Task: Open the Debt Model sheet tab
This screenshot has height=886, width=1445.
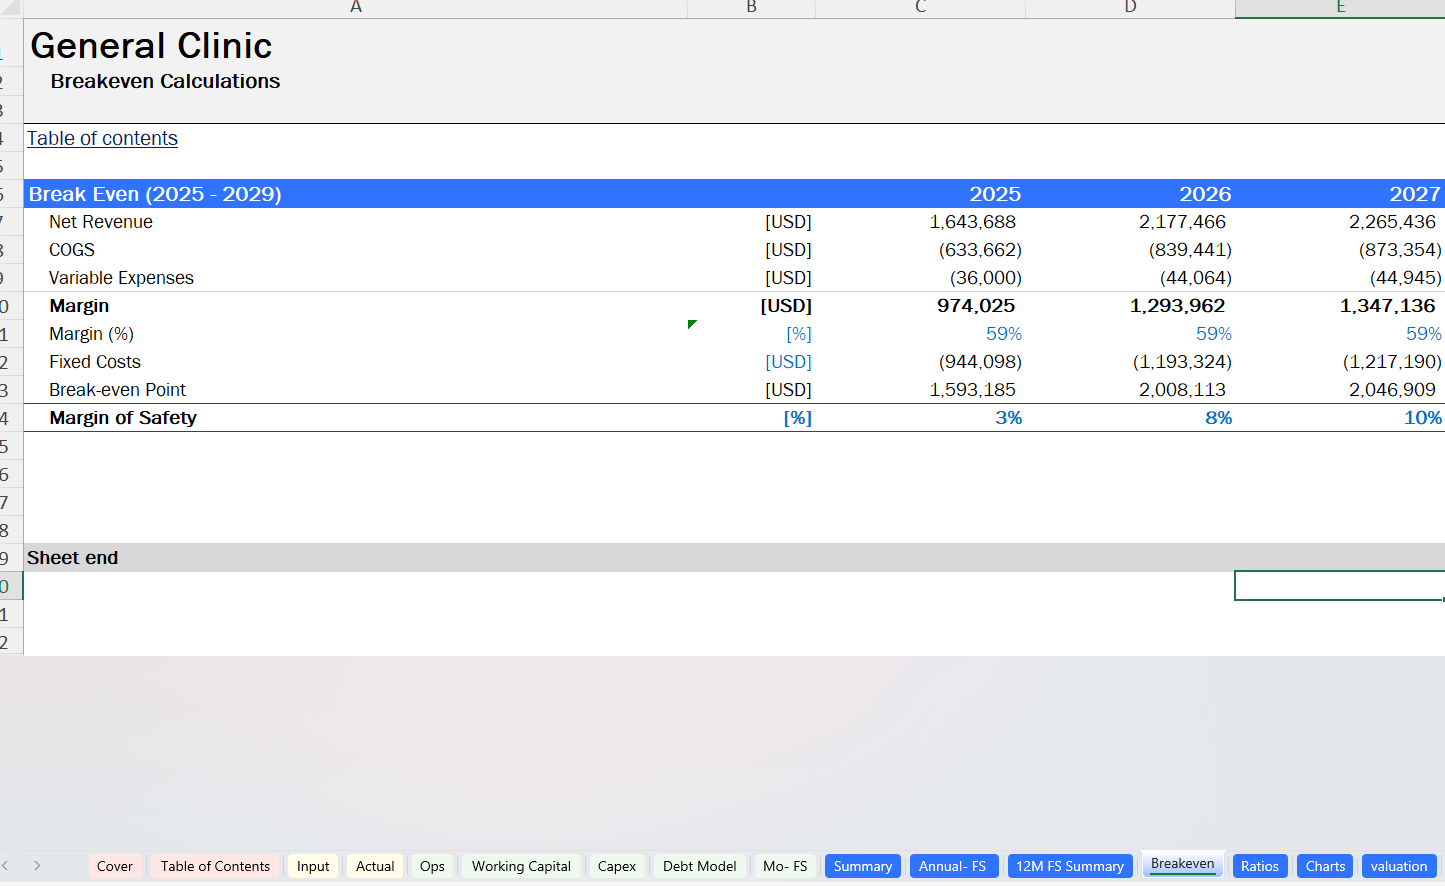Action: click(699, 866)
